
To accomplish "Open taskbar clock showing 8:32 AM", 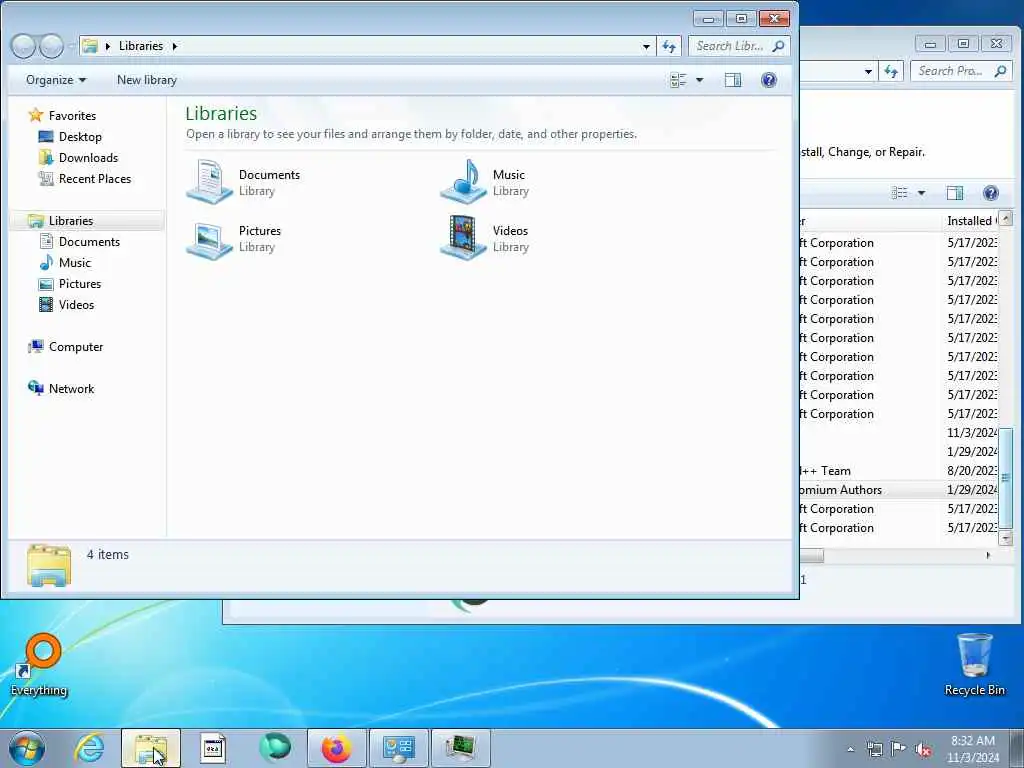I will (972, 749).
